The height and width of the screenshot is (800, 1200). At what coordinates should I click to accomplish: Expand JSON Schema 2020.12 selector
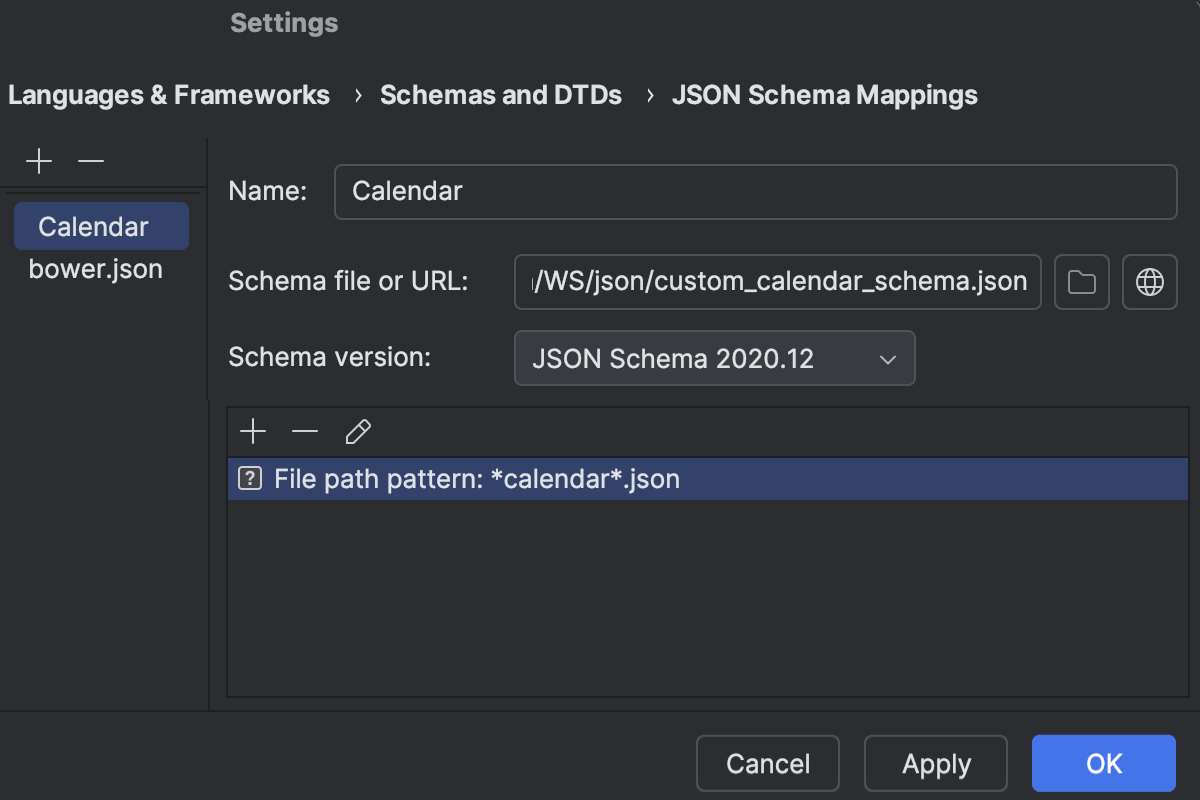point(886,358)
